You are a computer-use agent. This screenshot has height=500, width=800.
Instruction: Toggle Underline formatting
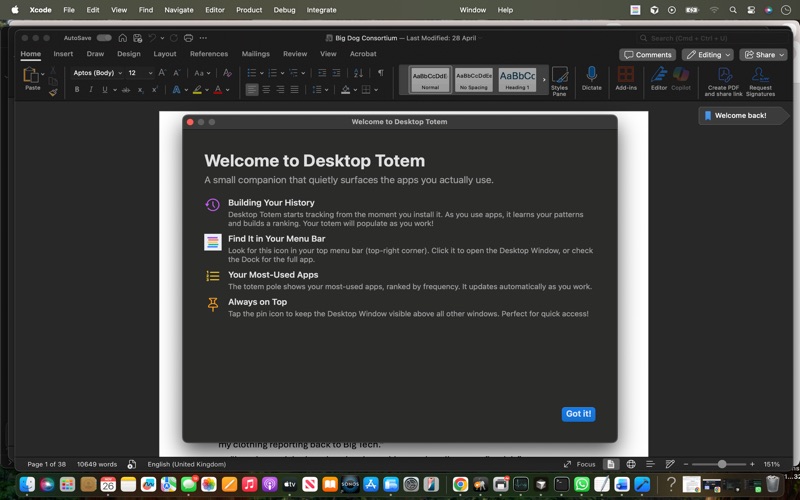(x=105, y=90)
